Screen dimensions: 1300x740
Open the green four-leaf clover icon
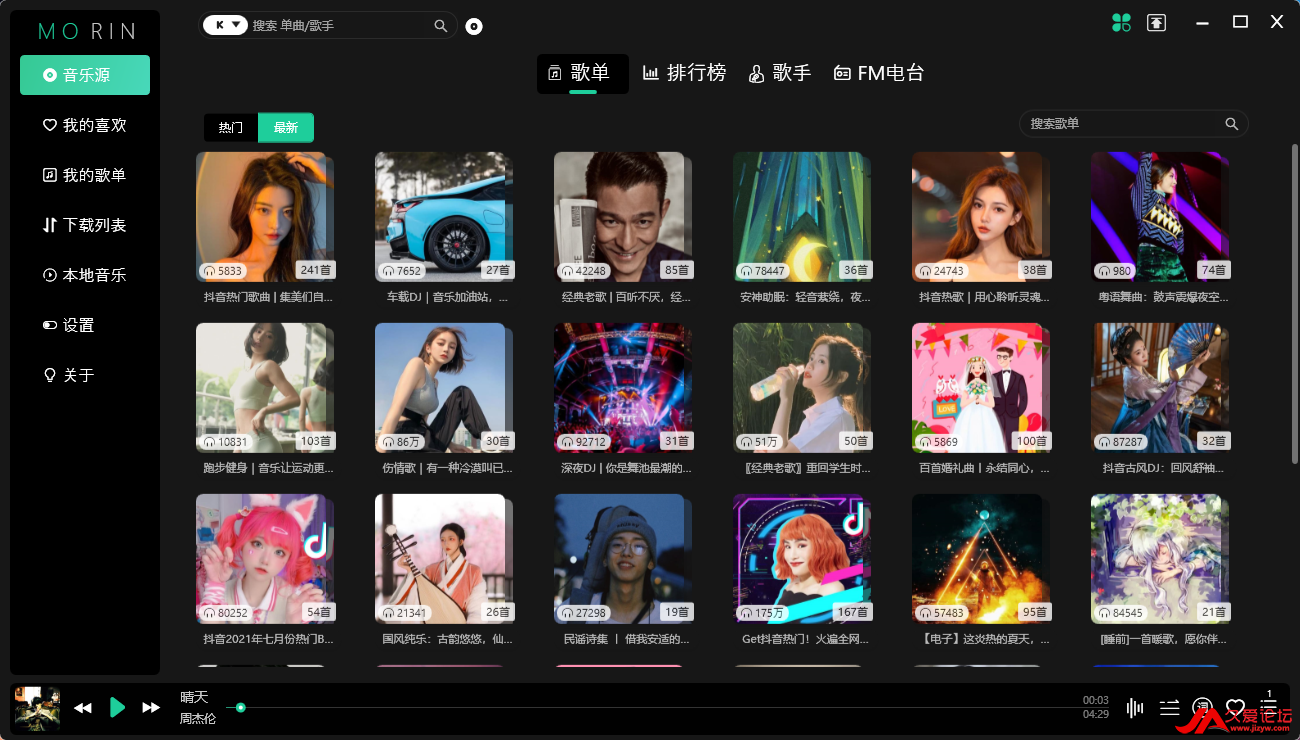1121,22
